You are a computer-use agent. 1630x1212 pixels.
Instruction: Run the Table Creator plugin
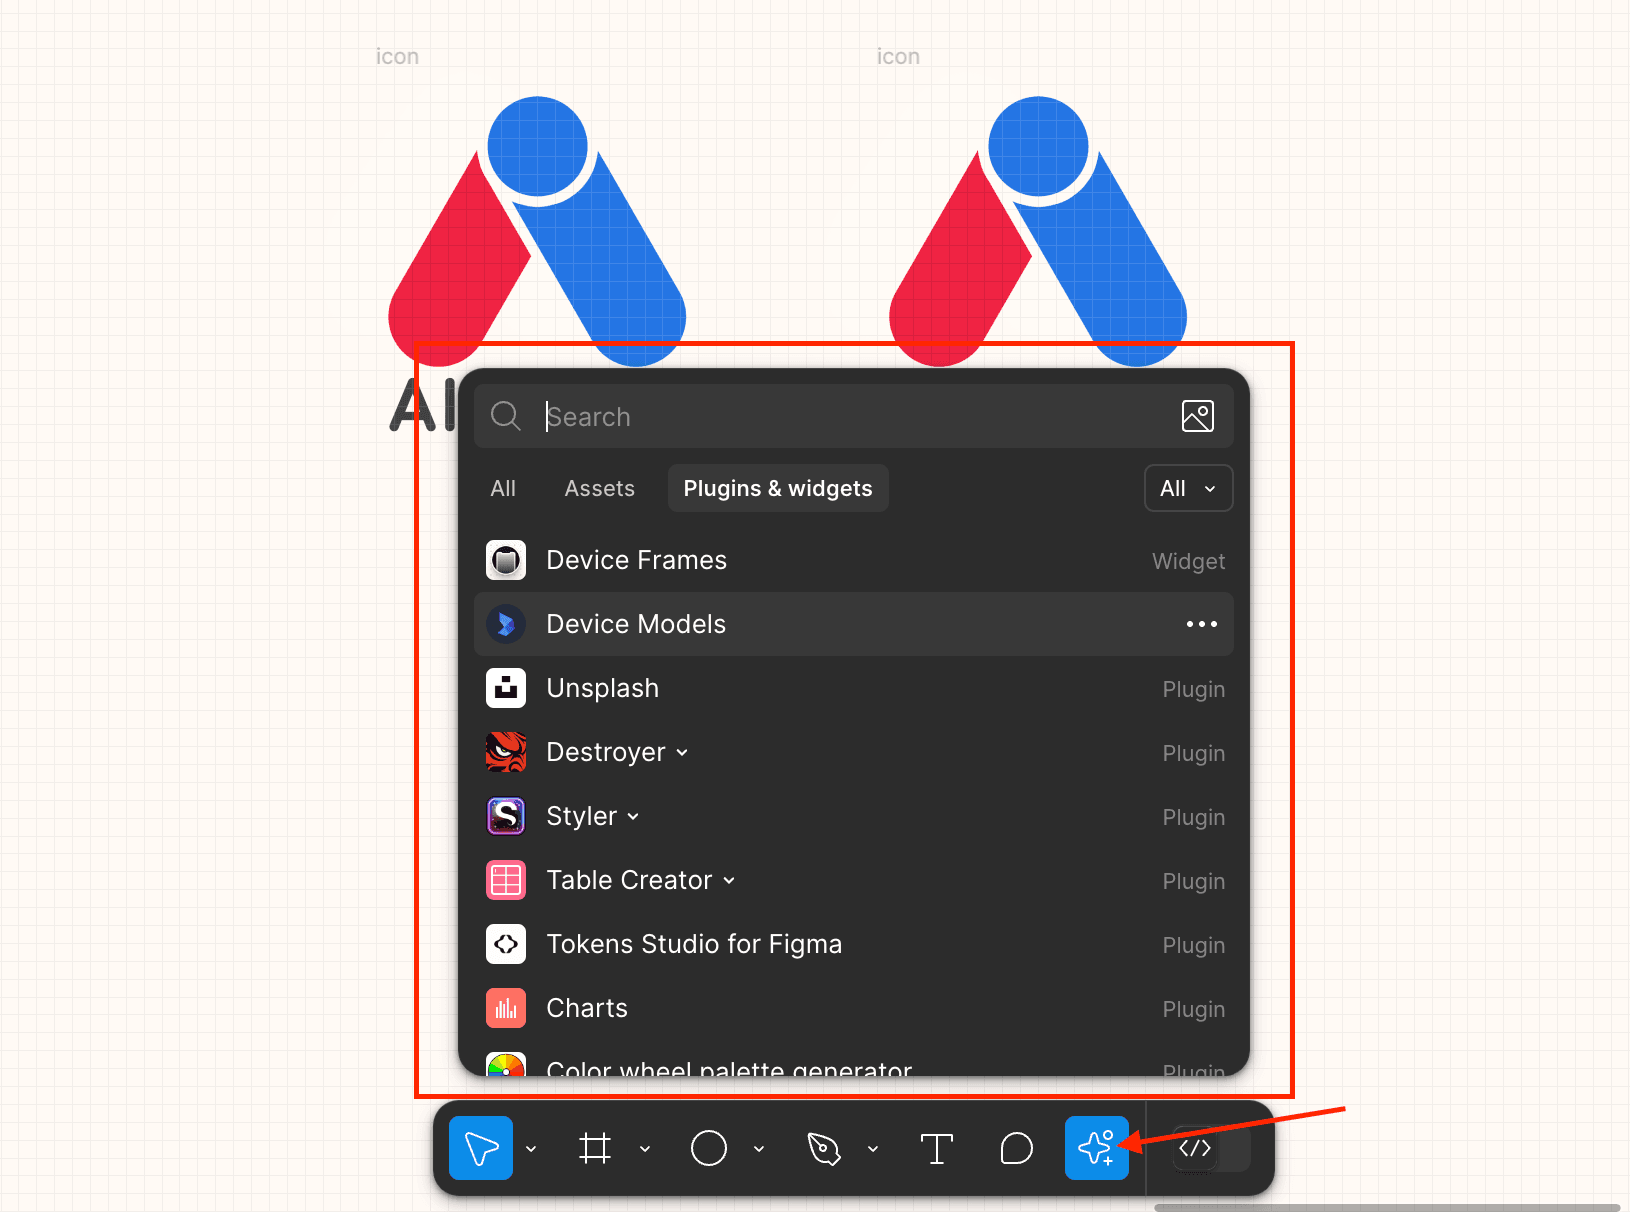(854, 880)
